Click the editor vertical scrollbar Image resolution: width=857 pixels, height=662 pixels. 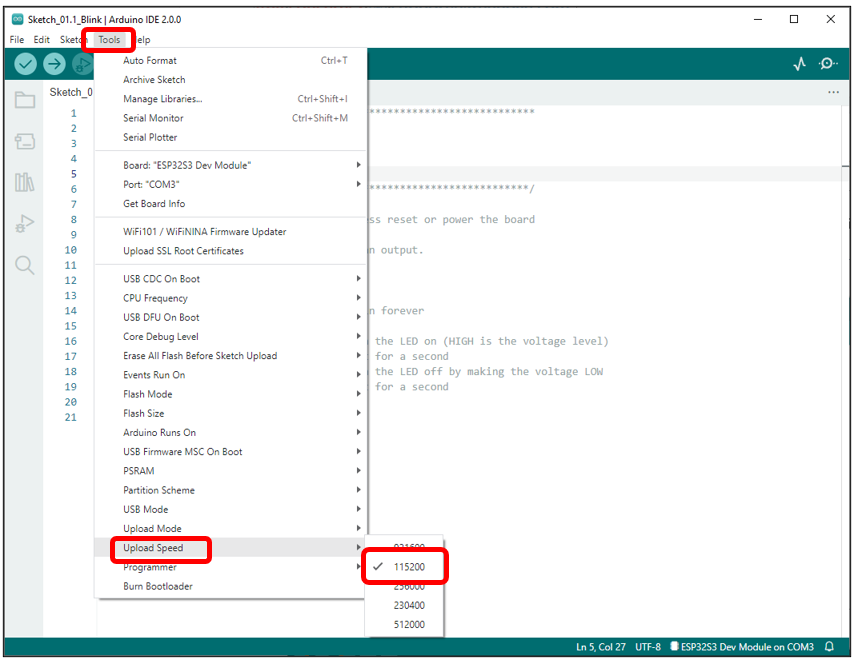click(846, 370)
